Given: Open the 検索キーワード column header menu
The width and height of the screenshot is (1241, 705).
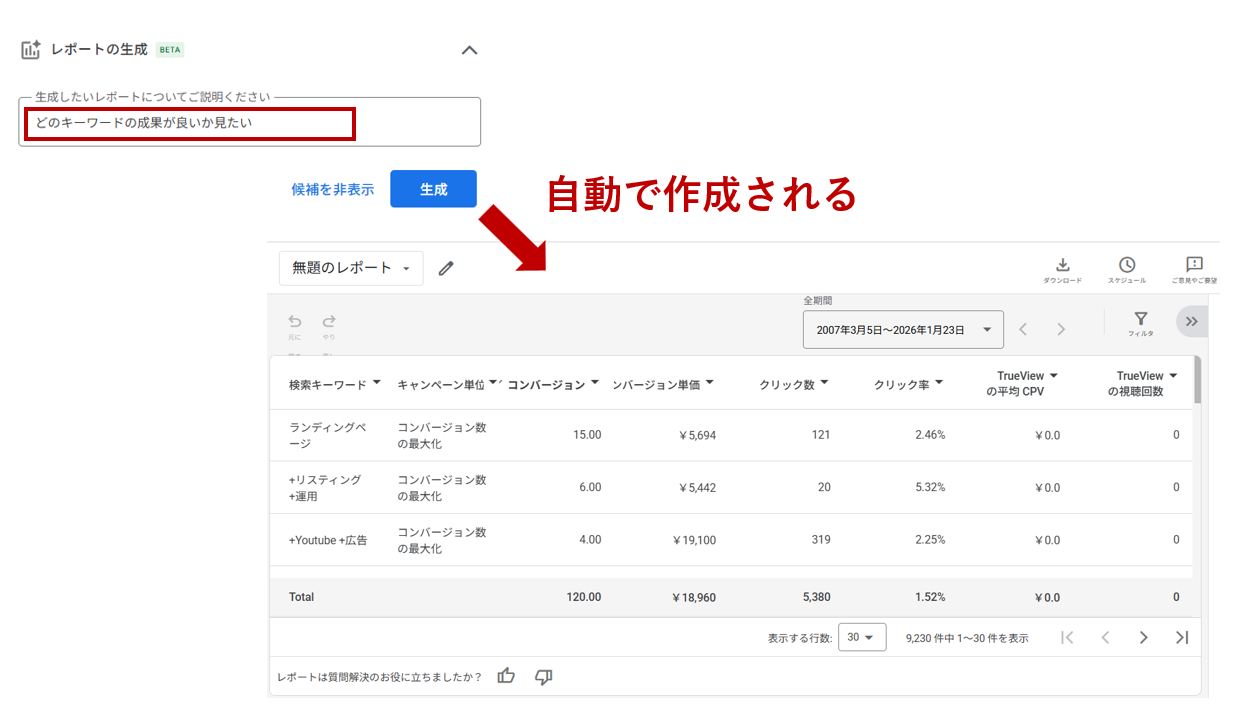Looking at the screenshot, I should coord(376,383).
